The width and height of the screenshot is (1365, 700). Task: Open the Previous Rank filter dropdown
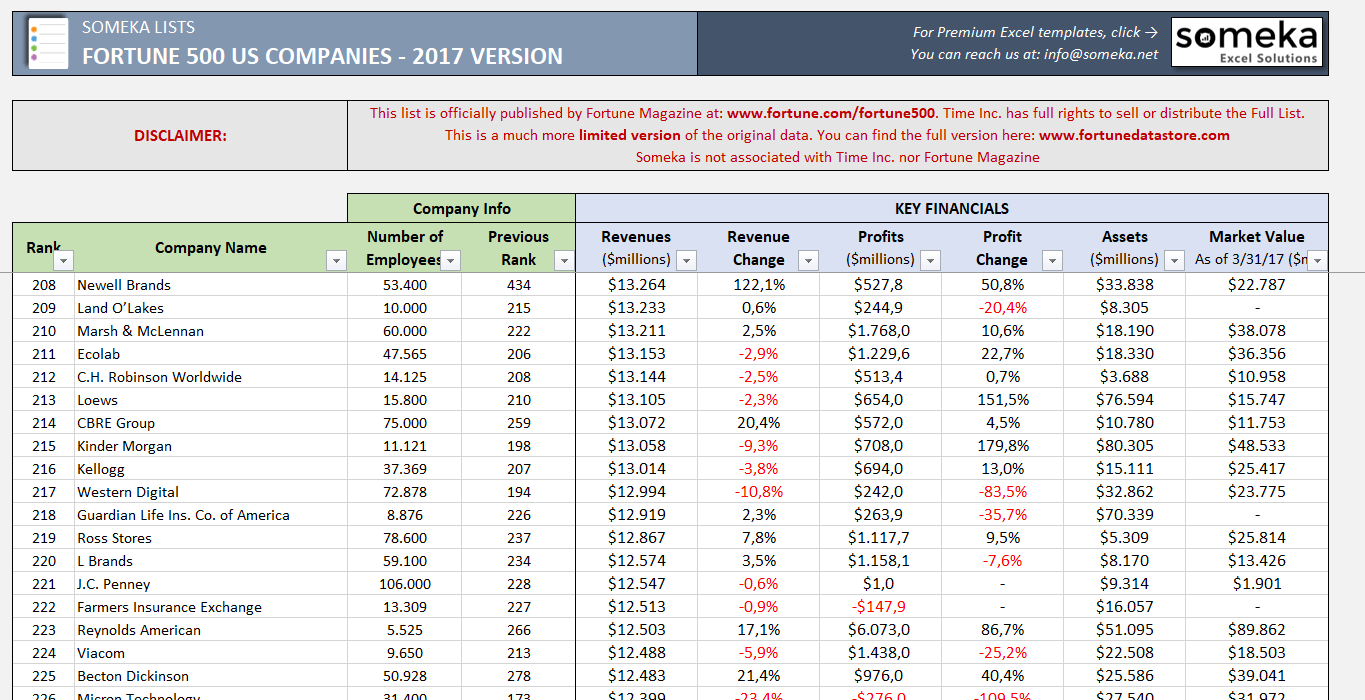pyautogui.click(x=564, y=260)
